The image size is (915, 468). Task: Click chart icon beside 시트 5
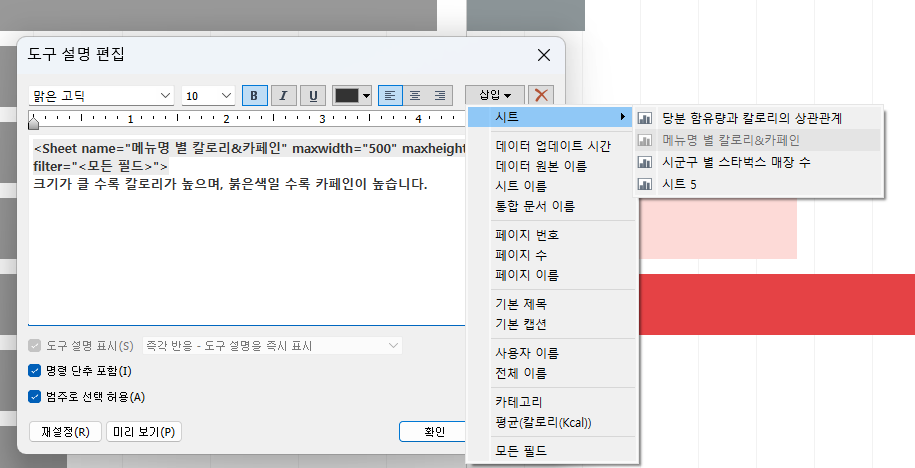(x=644, y=184)
